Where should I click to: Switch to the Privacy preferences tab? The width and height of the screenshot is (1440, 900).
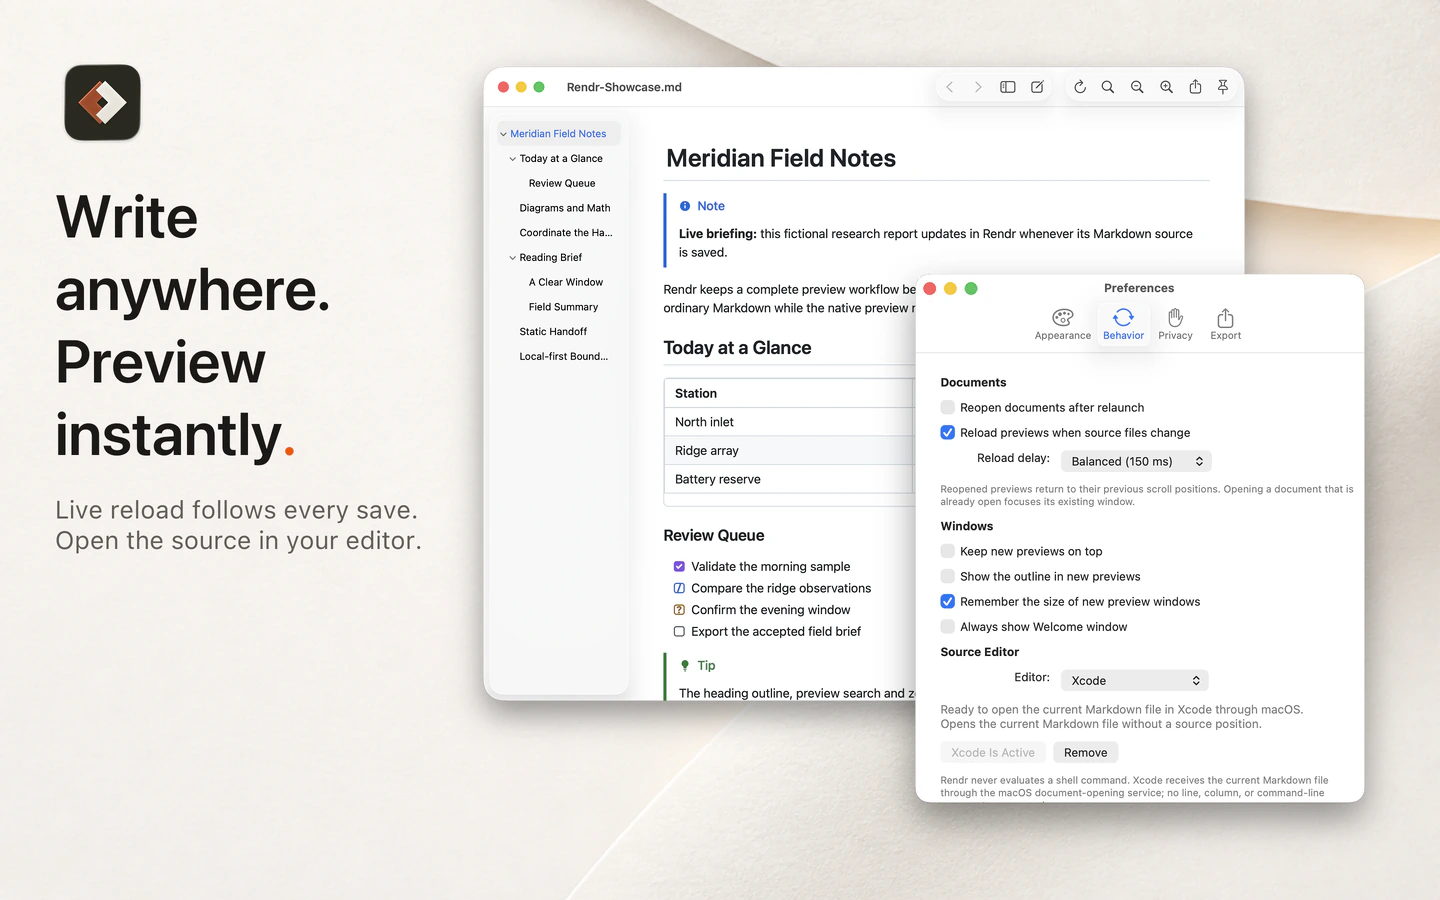point(1176,324)
